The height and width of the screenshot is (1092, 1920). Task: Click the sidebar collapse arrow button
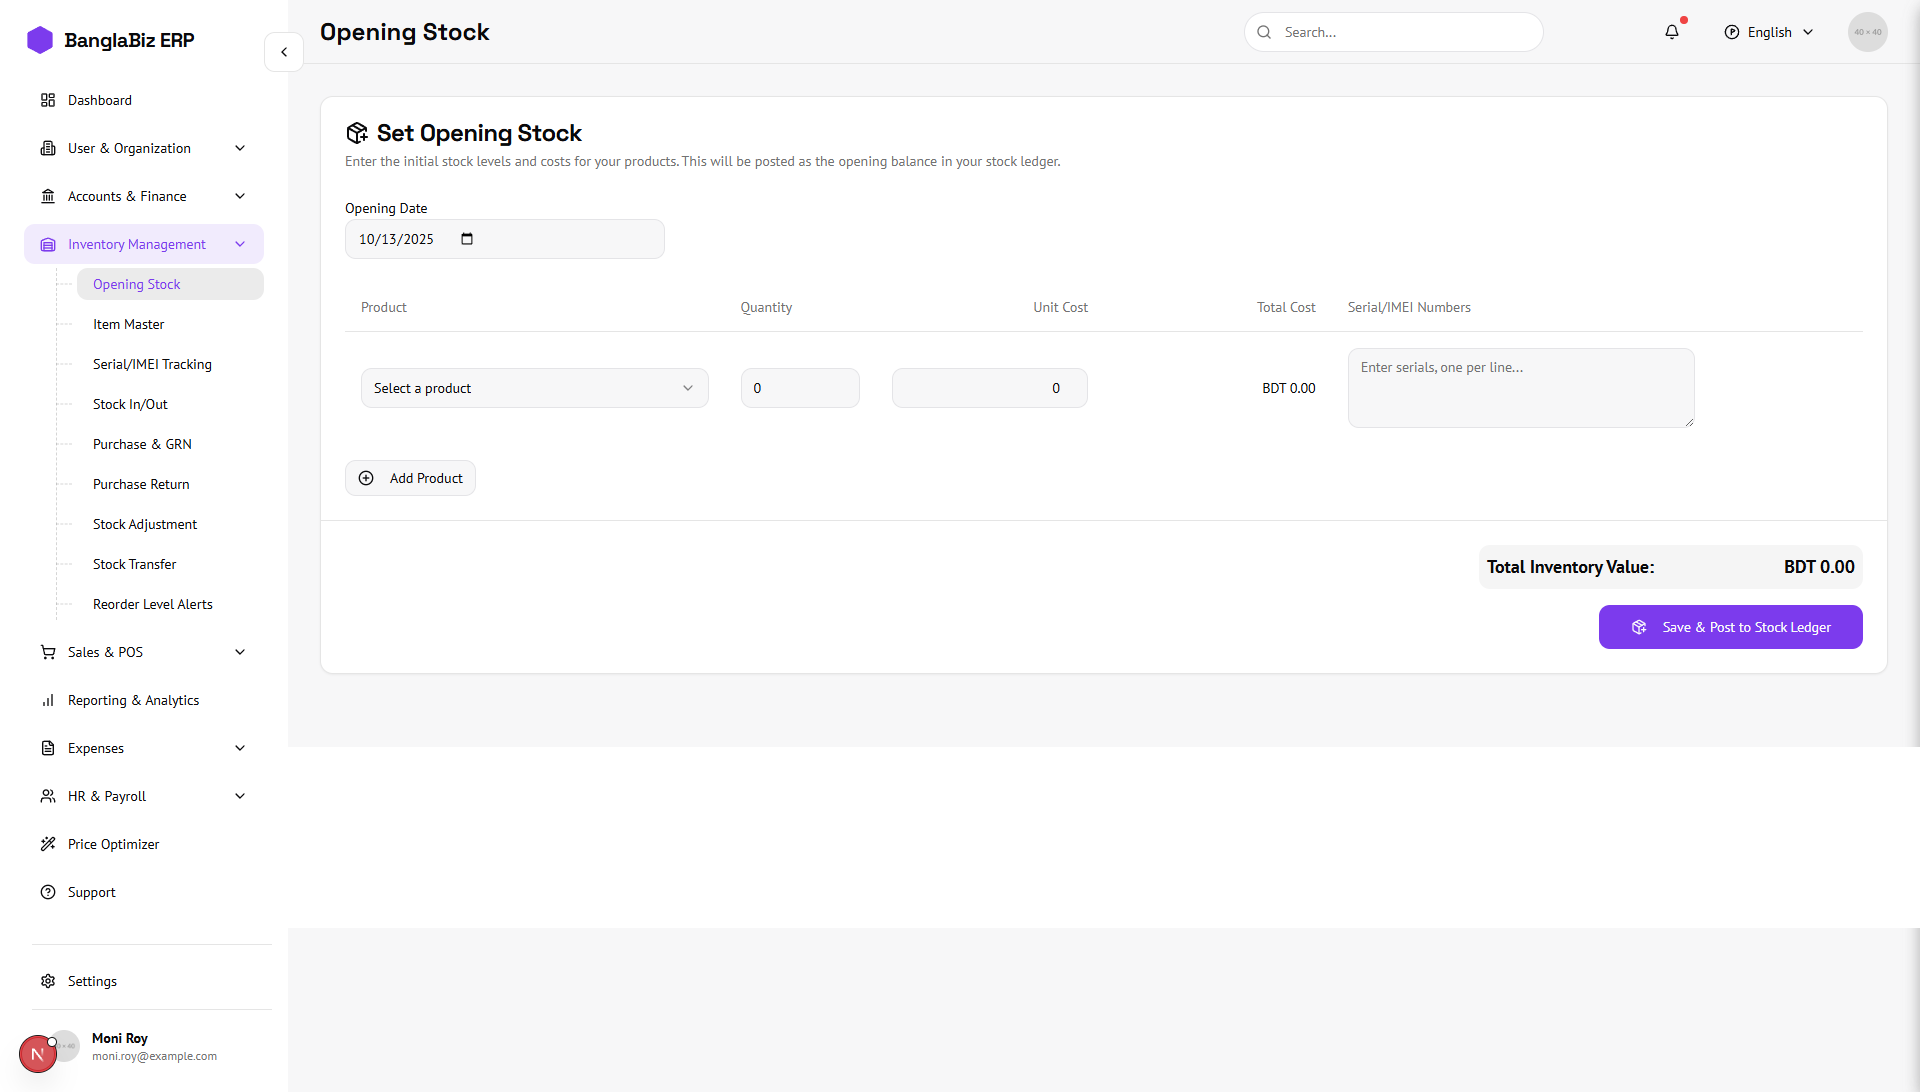point(284,52)
